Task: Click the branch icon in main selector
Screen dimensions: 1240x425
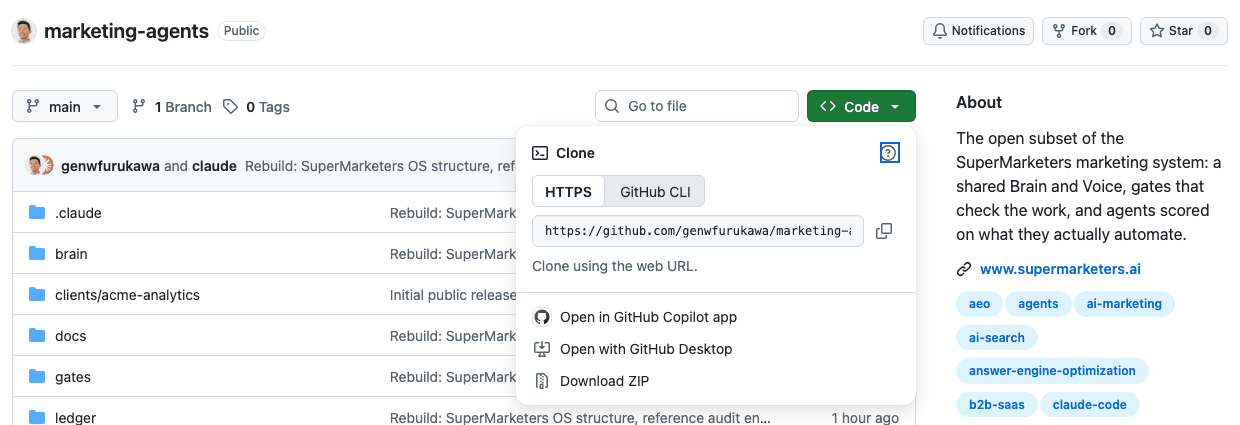Action: pyautogui.click(x=33, y=107)
